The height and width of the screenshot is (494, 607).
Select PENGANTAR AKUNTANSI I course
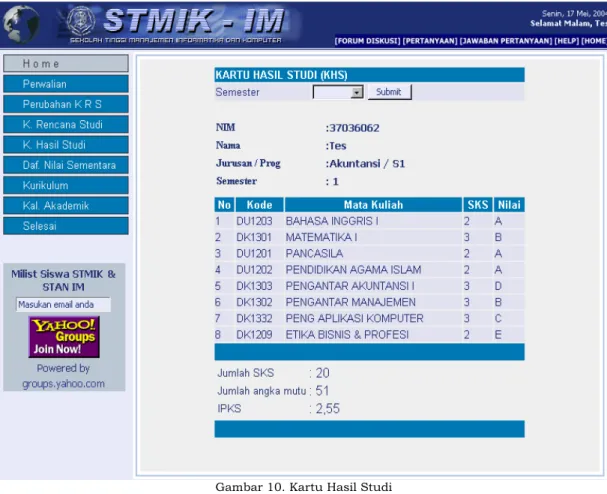pos(350,286)
